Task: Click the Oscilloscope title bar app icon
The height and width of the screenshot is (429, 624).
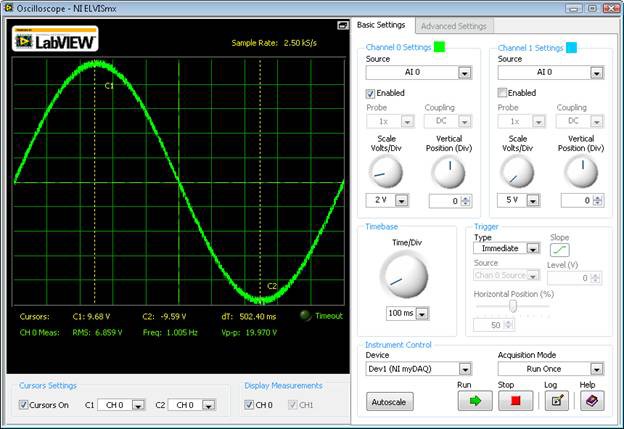Action: [x=8, y=8]
